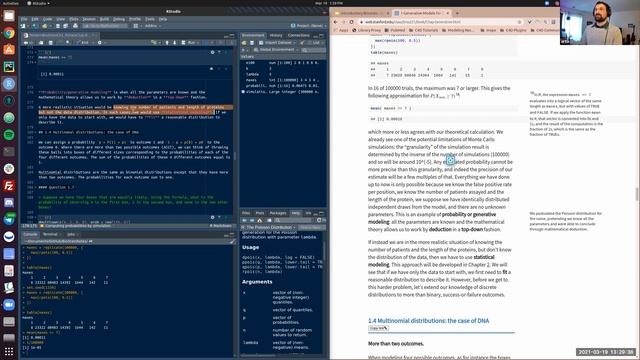
Task: Switch to the Environment tab
Action: click(253, 36)
